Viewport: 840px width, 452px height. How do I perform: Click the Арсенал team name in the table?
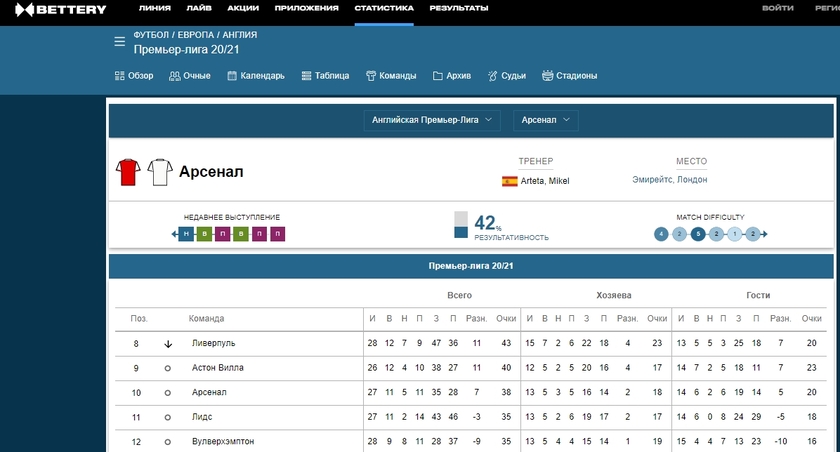[209, 393]
